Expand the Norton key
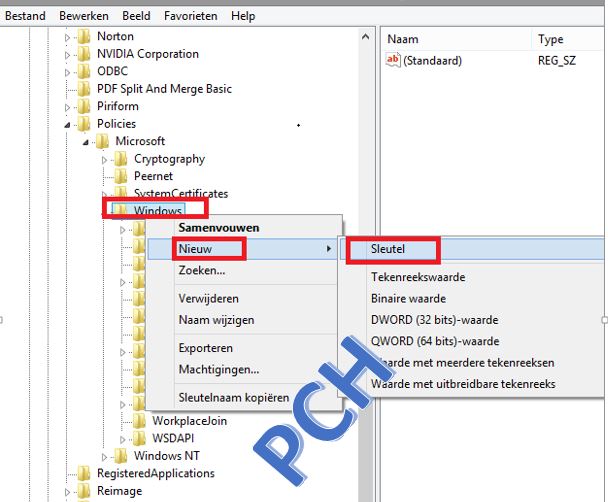 click(67, 38)
